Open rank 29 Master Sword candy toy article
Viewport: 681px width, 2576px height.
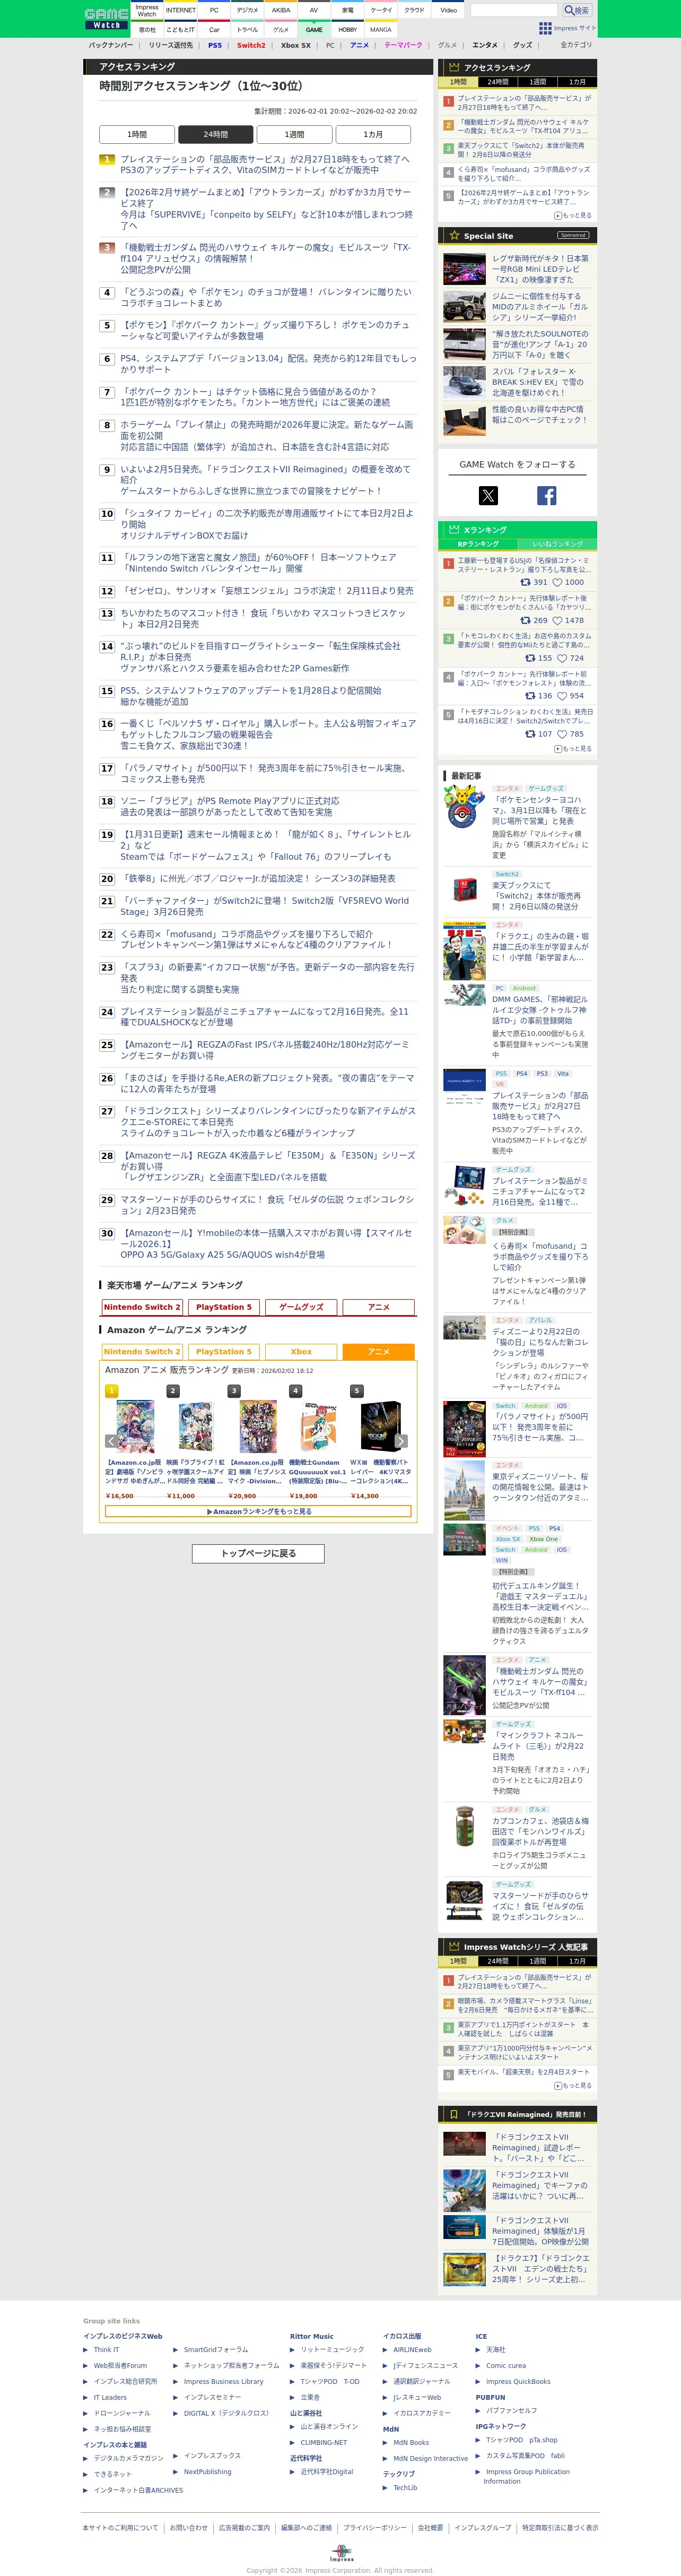pyautogui.click(x=267, y=1204)
